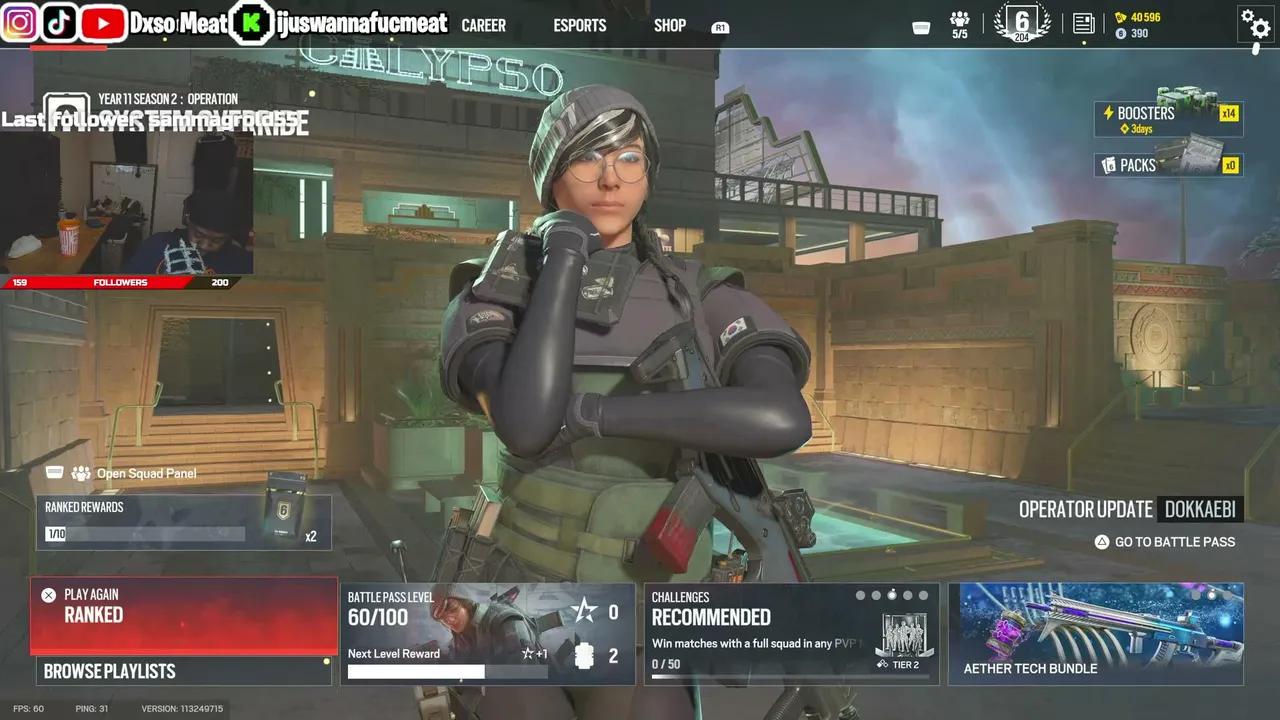Open the Battle Pass Level 60/100 card
This screenshot has height=720, width=1280.
click(x=488, y=634)
